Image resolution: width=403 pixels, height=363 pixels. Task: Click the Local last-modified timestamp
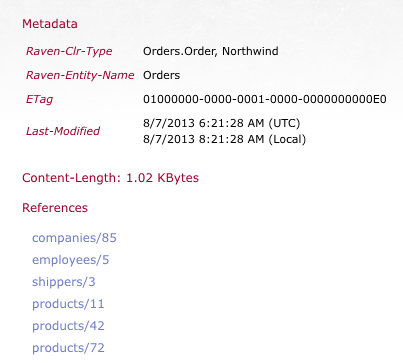[x=224, y=139]
